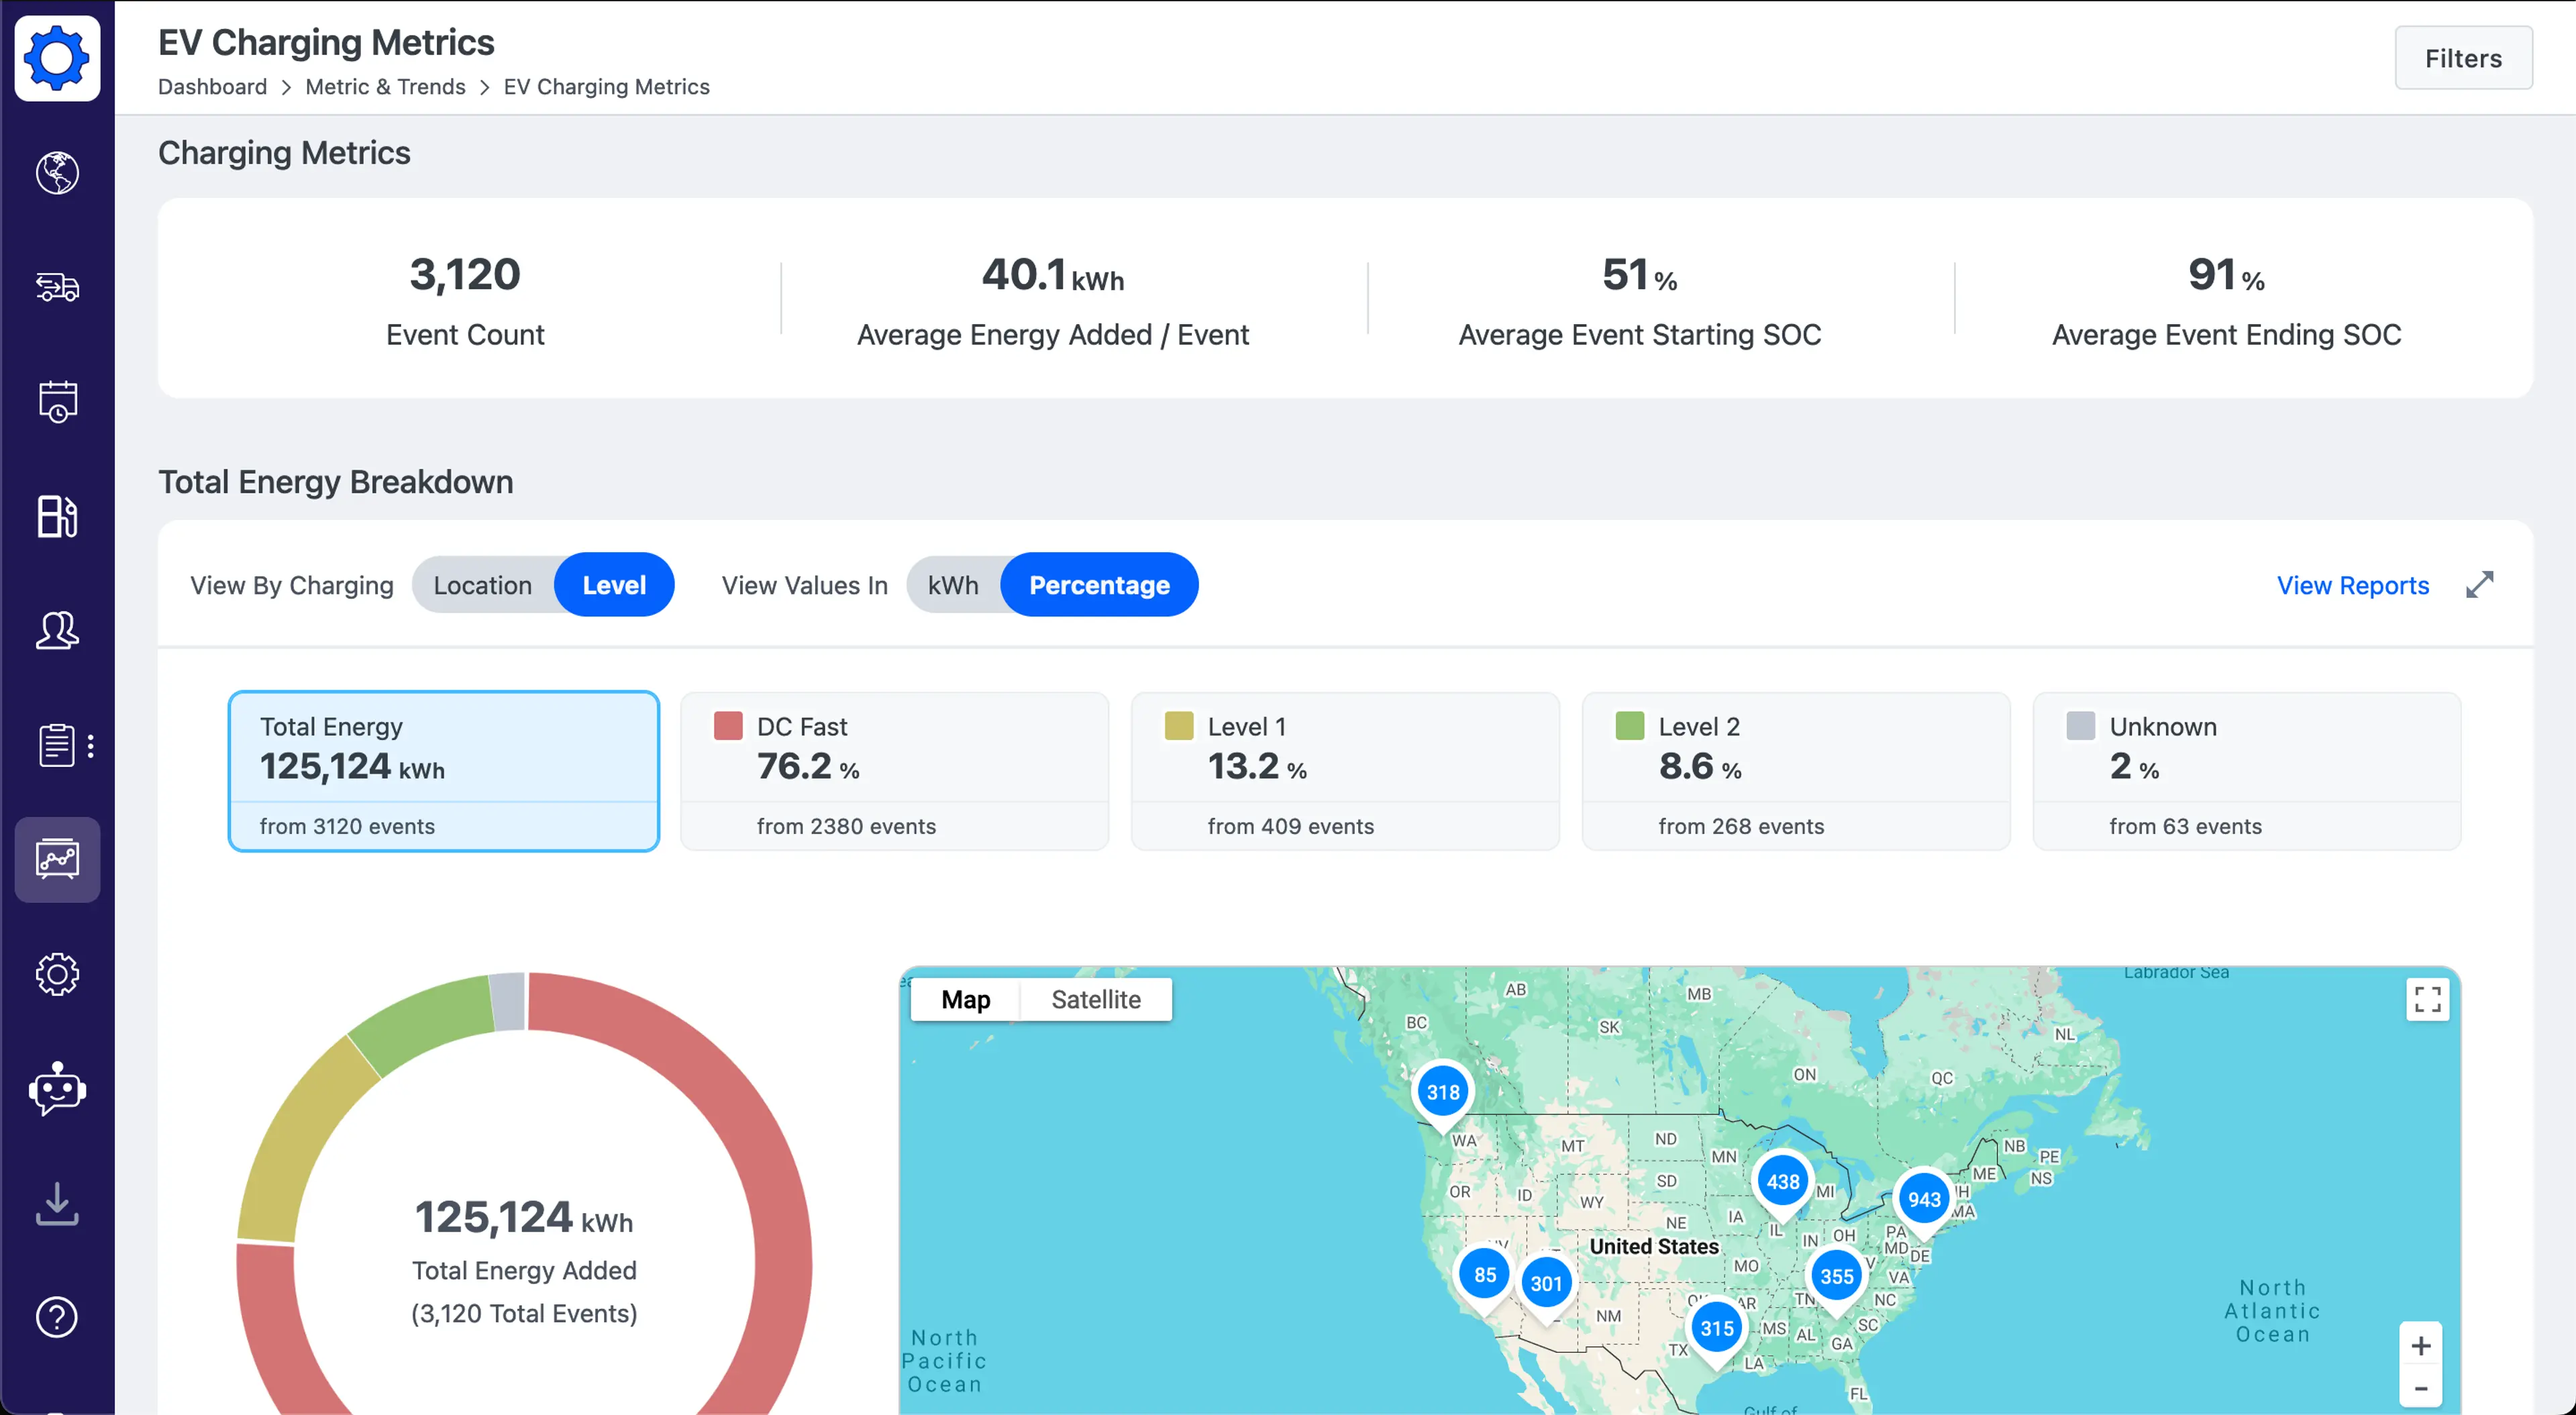Open the fleet truck sidebar icon

(57, 288)
